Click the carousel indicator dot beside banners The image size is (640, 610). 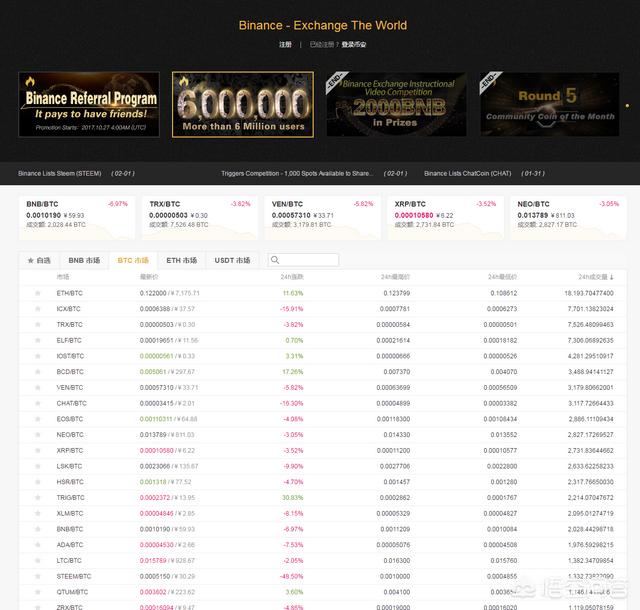(x=627, y=105)
